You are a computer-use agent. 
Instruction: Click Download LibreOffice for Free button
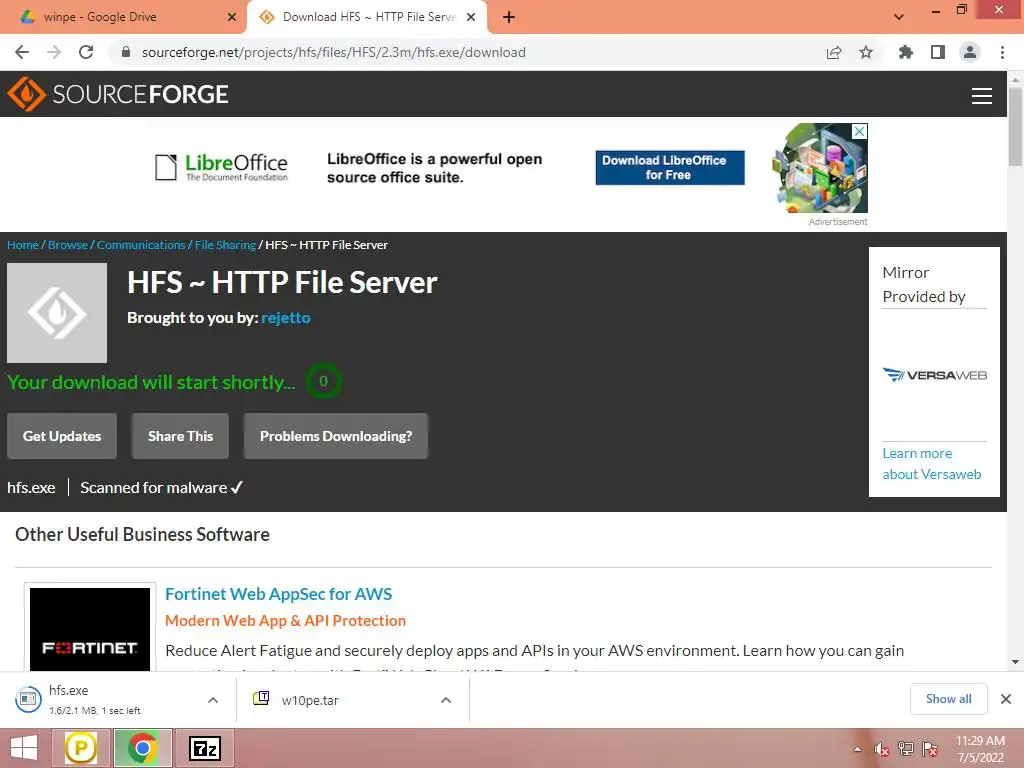pyautogui.click(x=670, y=168)
